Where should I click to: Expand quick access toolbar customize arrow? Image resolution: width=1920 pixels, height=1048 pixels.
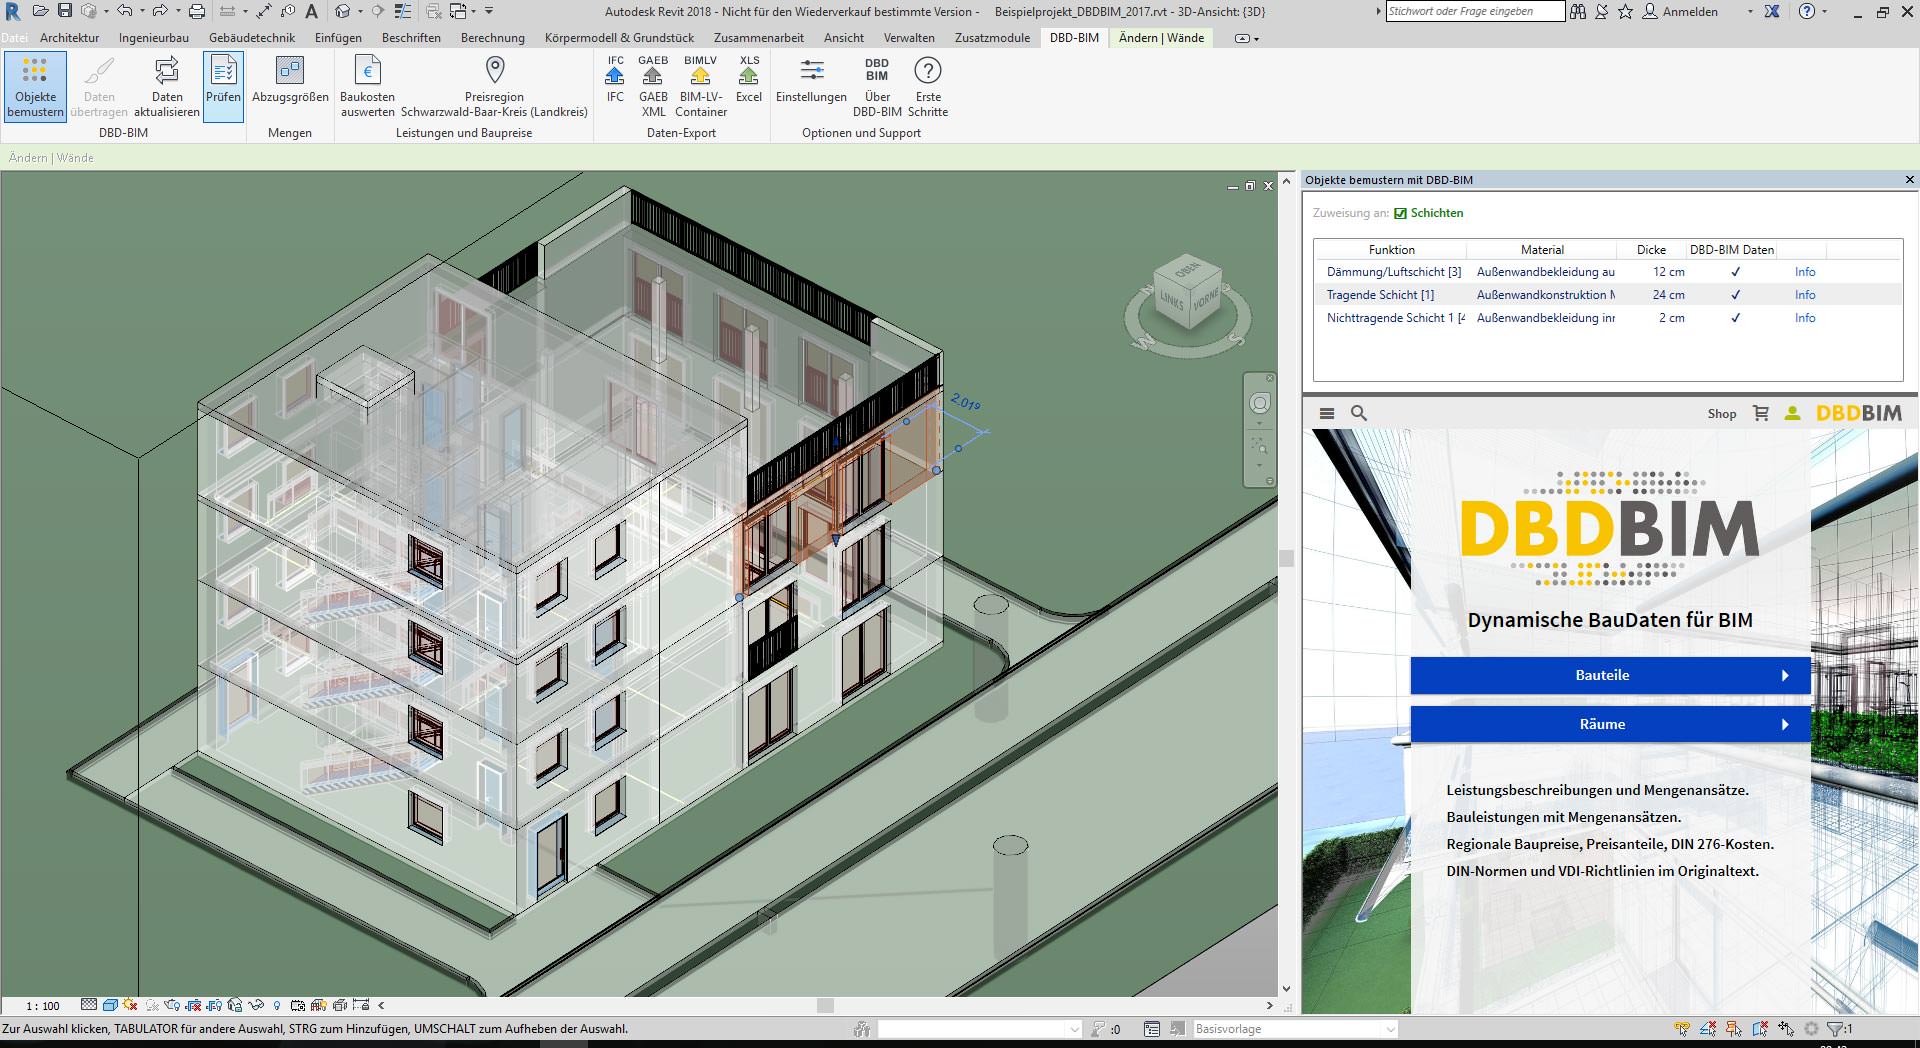489,11
